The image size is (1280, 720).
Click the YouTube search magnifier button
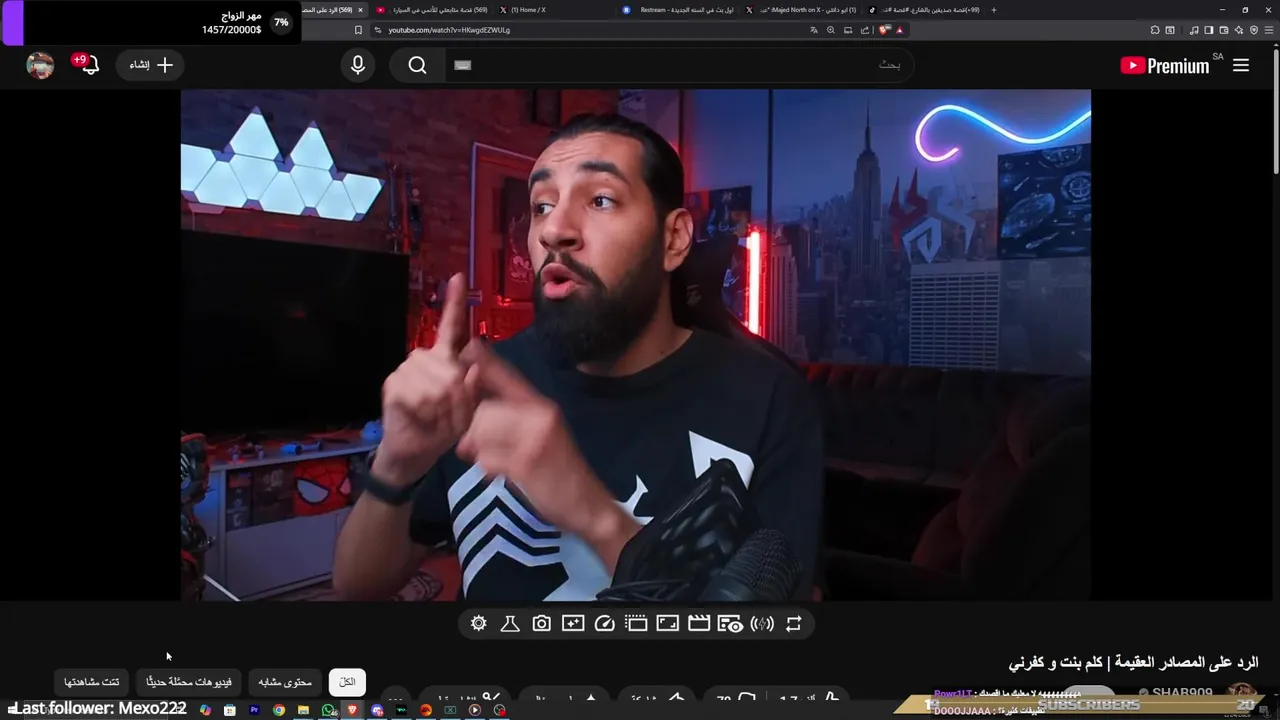coord(418,65)
